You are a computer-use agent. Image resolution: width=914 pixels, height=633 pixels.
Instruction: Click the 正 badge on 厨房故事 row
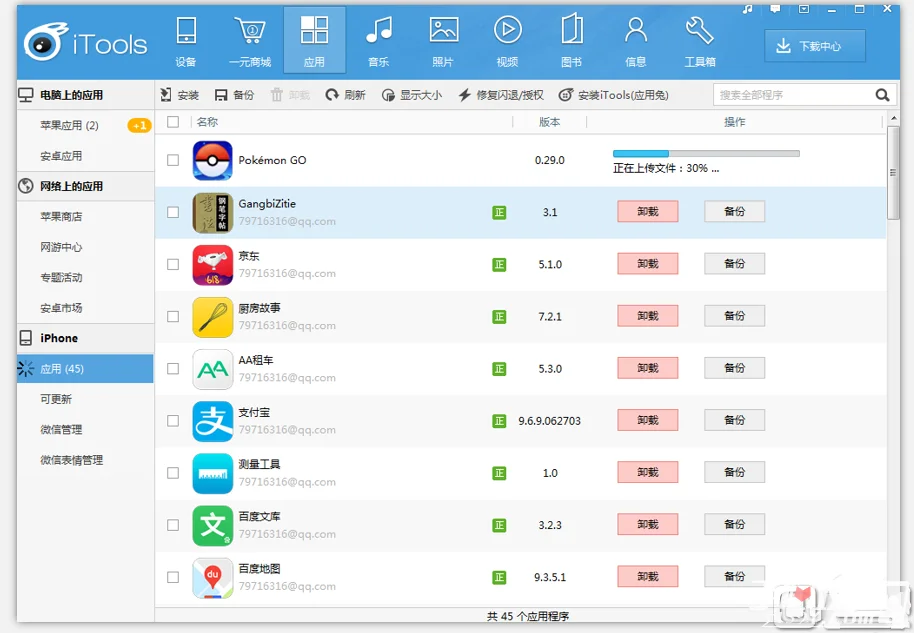click(x=499, y=316)
